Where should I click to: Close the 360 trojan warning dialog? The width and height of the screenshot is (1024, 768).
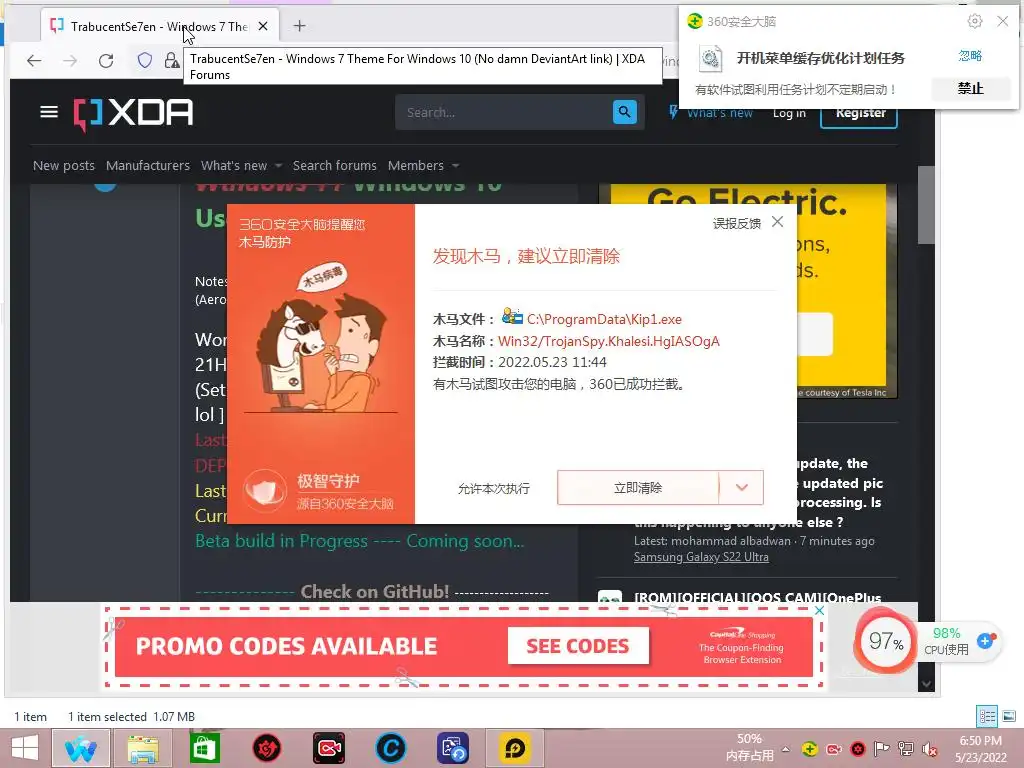[x=777, y=222]
